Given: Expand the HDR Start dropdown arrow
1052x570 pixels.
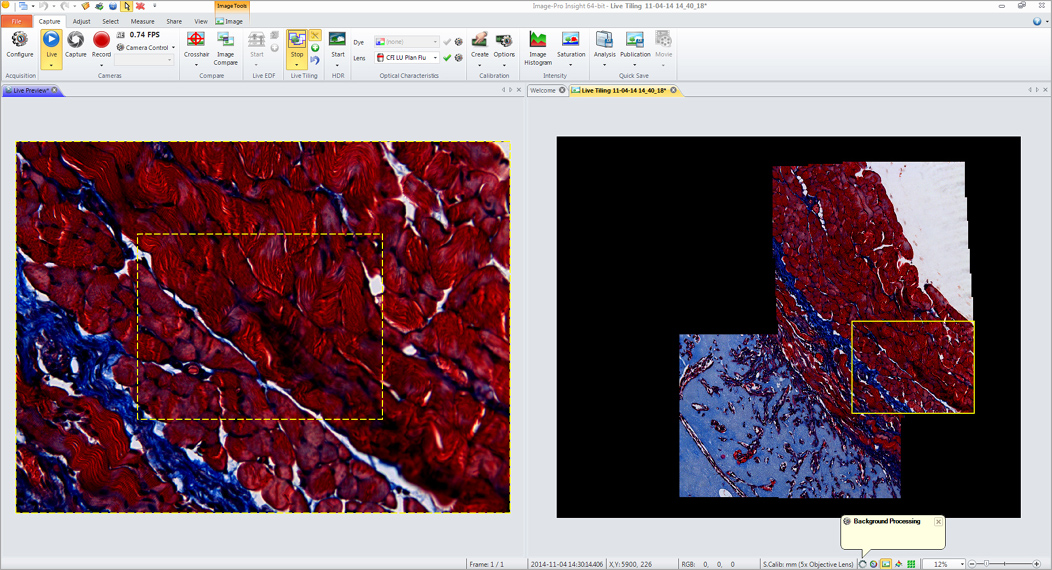Looking at the screenshot, I should tap(337, 65).
